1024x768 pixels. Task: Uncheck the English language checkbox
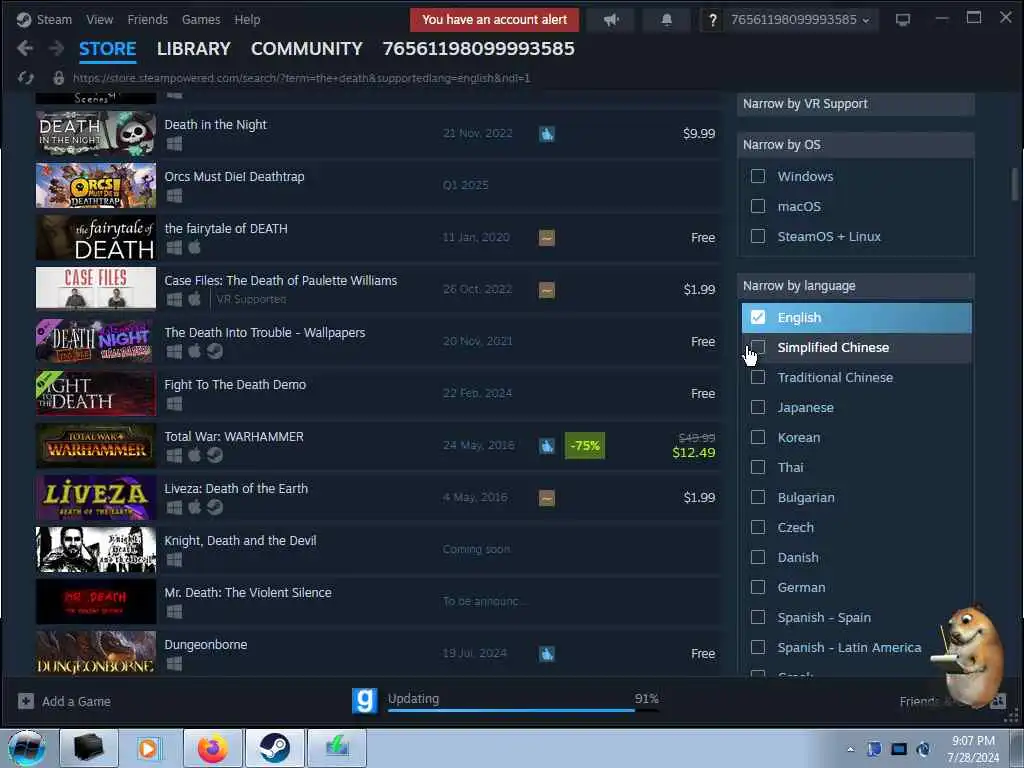pos(758,317)
